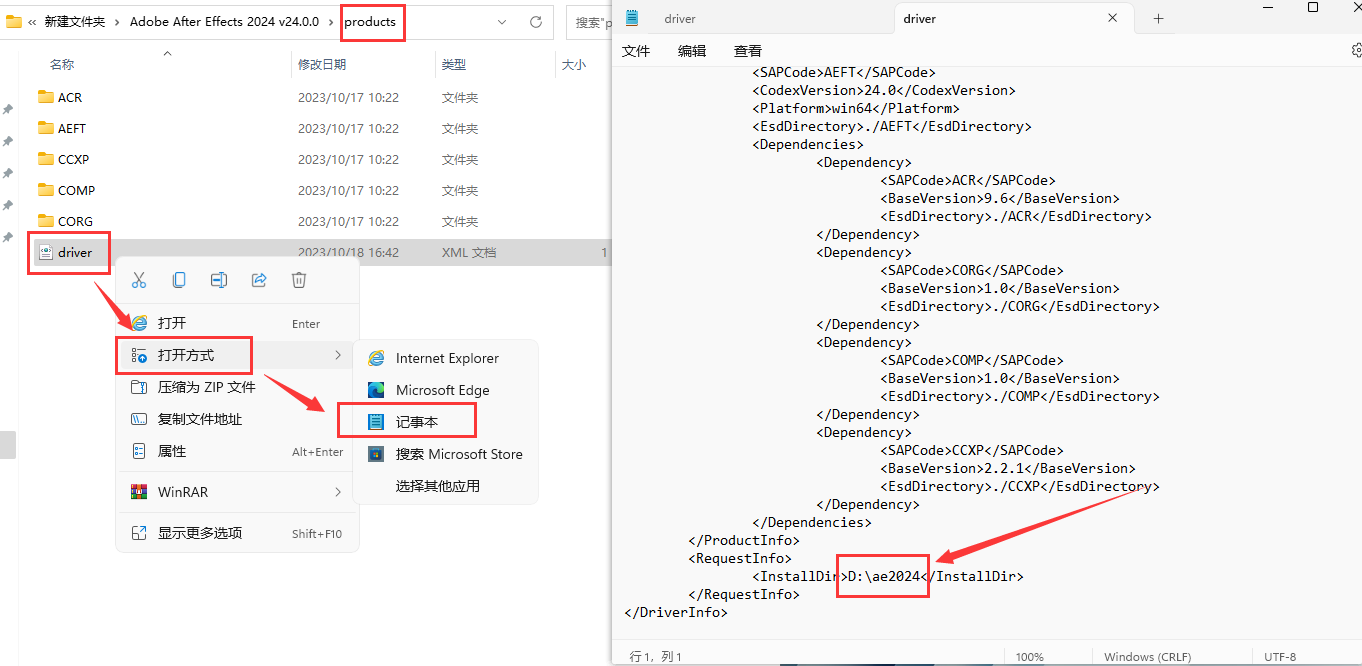Viewport: 1362px width, 666px height.
Task: Copy the driver file via the copy icon
Action: point(179,280)
